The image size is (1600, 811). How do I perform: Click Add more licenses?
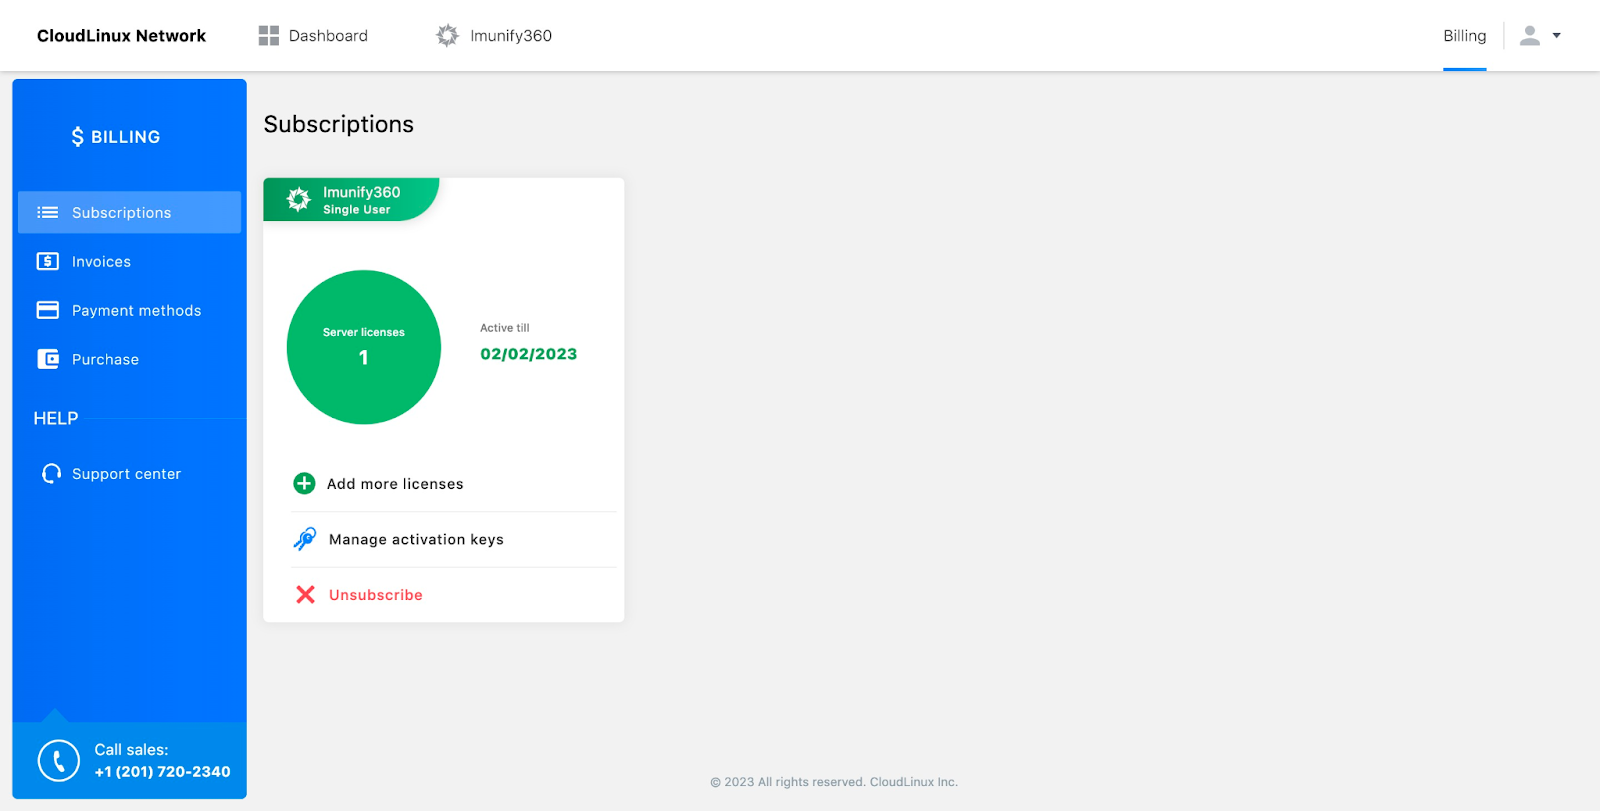click(395, 484)
